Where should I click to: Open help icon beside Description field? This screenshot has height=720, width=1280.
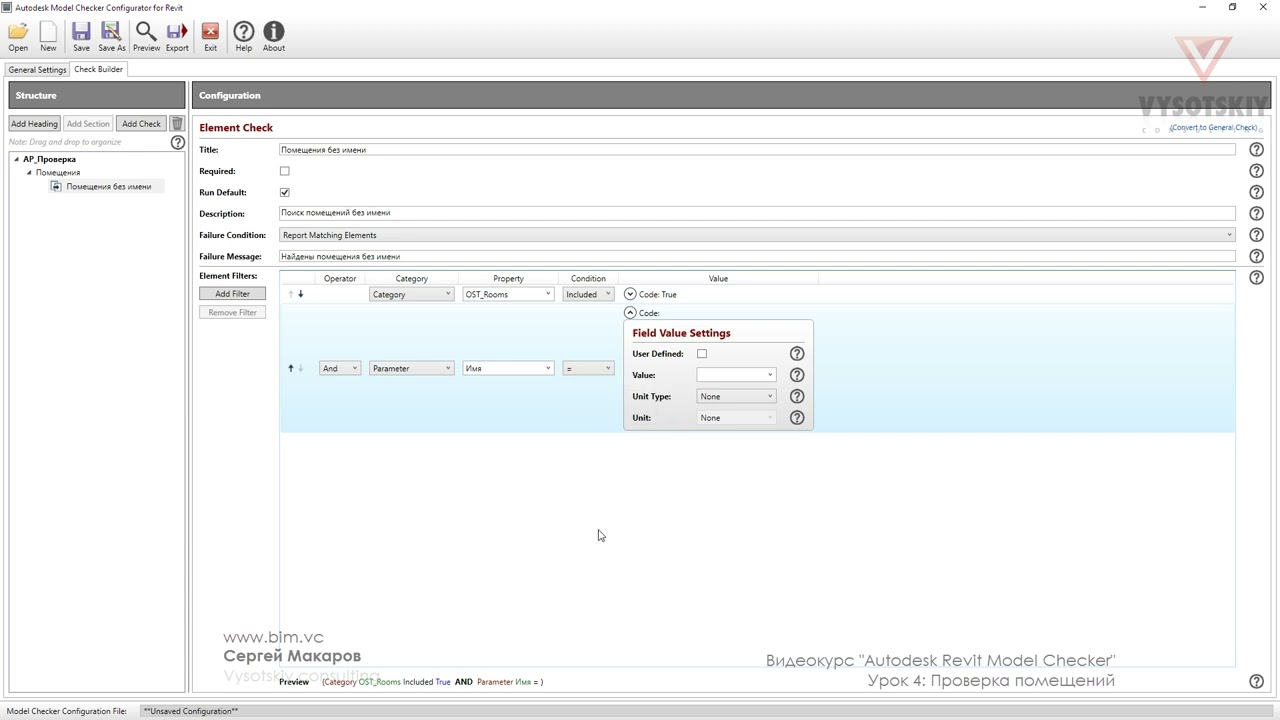click(1256, 213)
